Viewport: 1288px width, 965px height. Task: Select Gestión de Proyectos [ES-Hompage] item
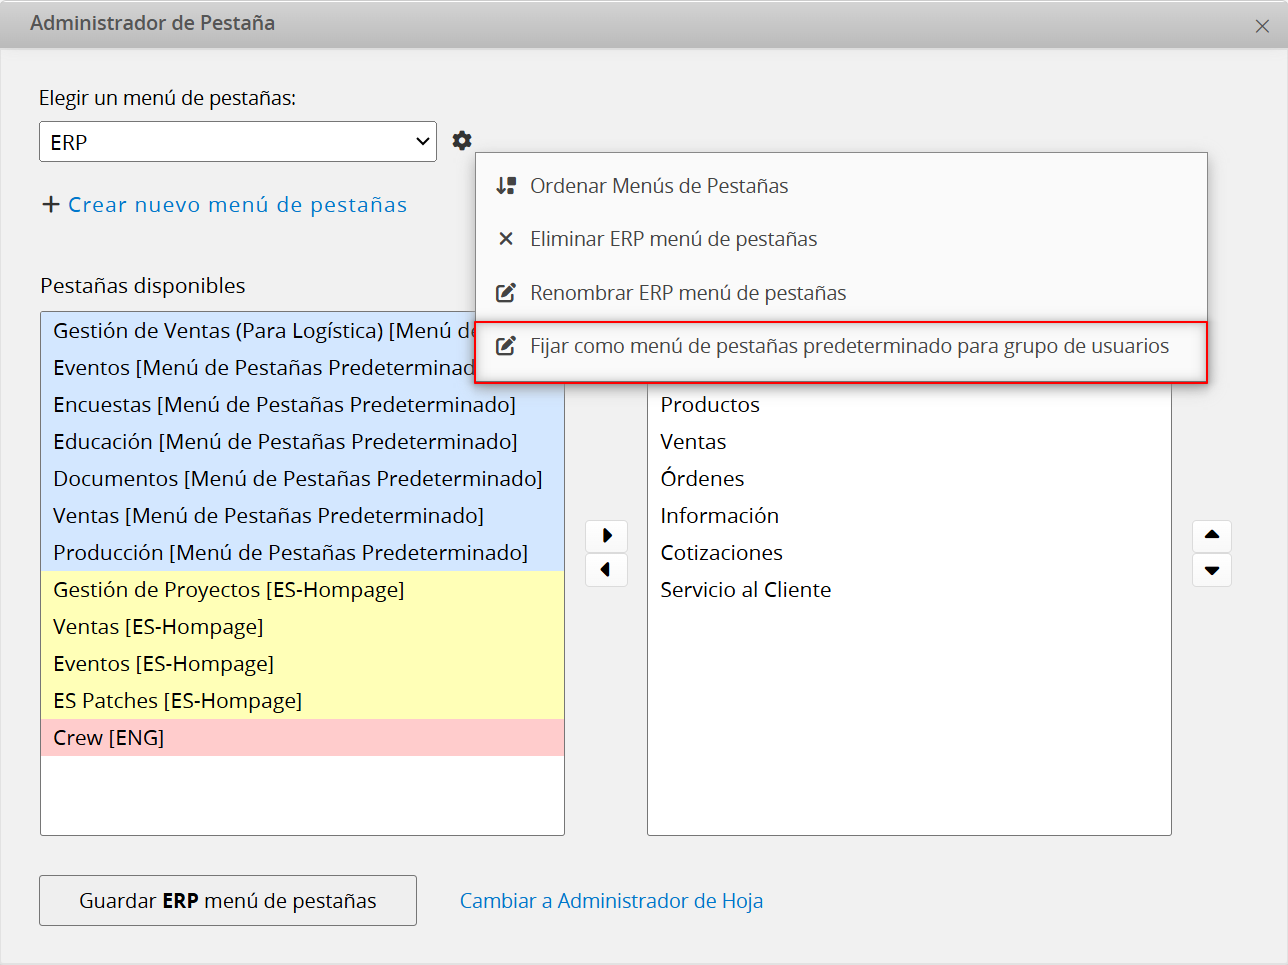pyautogui.click(x=229, y=590)
